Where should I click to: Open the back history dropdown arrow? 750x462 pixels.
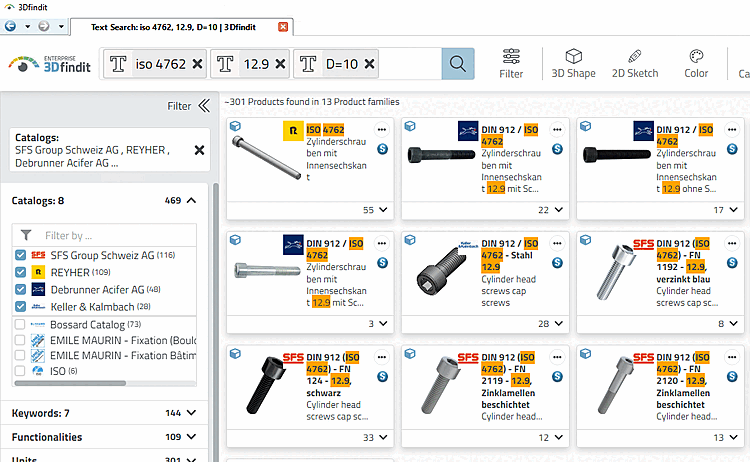click(27, 26)
